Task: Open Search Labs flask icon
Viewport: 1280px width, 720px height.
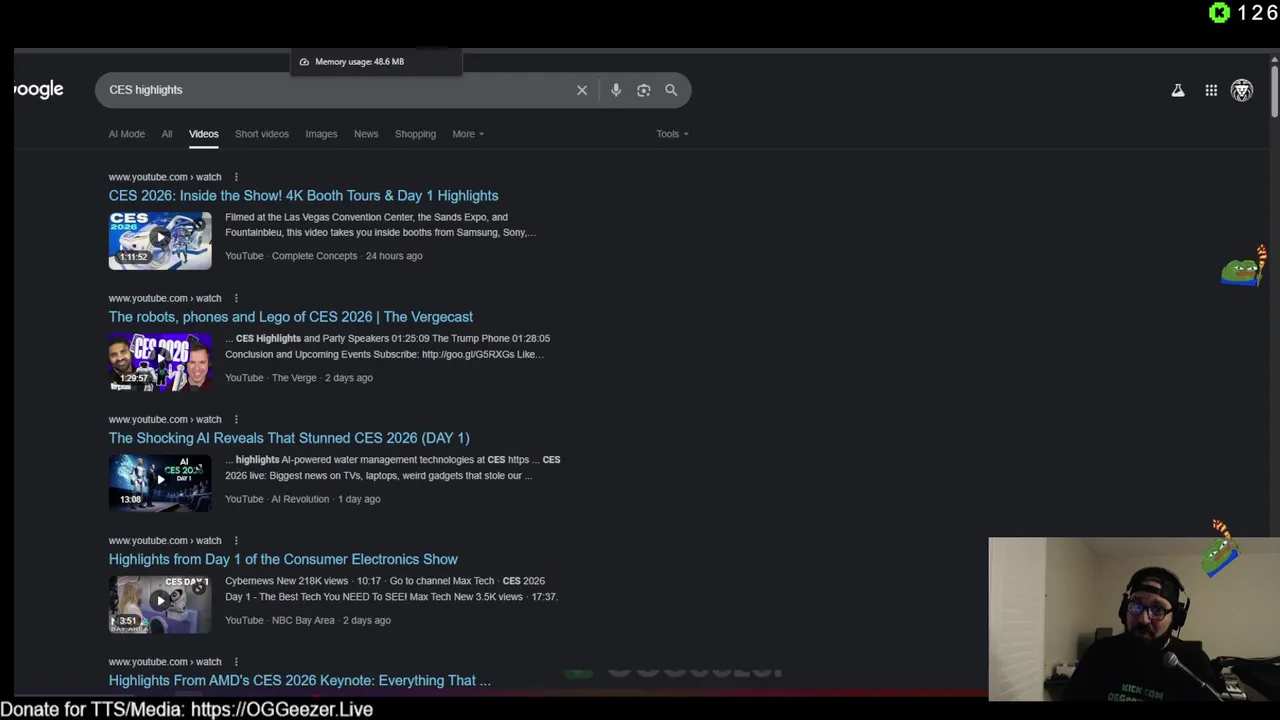Action: [1178, 90]
